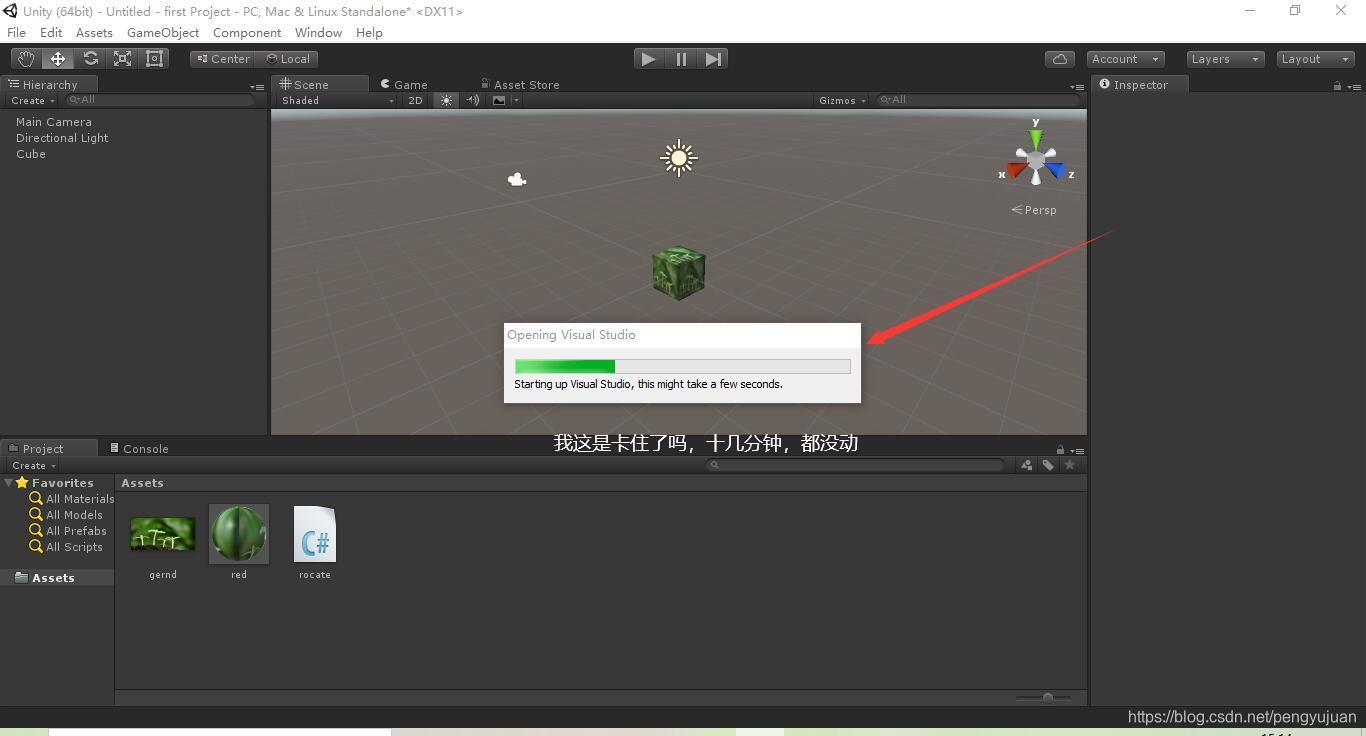Toggle scene lighting sun icon
1366x736 pixels.
tap(446, 100)
